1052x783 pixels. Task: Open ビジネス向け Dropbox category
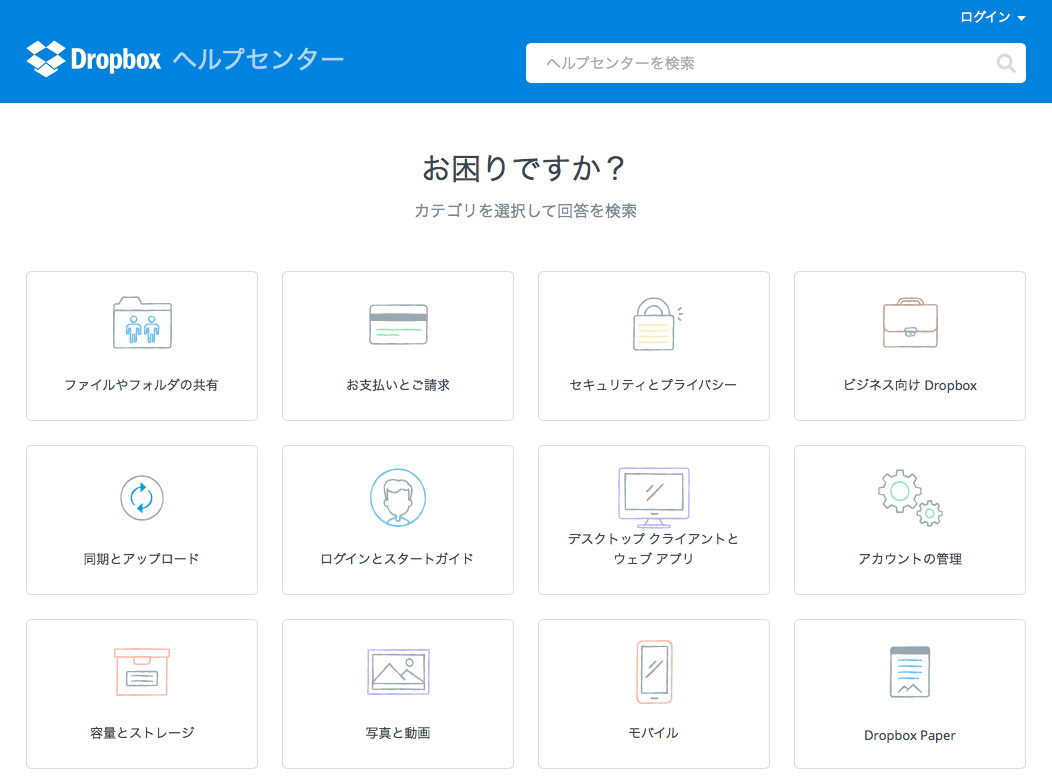[x=910, y=346]
